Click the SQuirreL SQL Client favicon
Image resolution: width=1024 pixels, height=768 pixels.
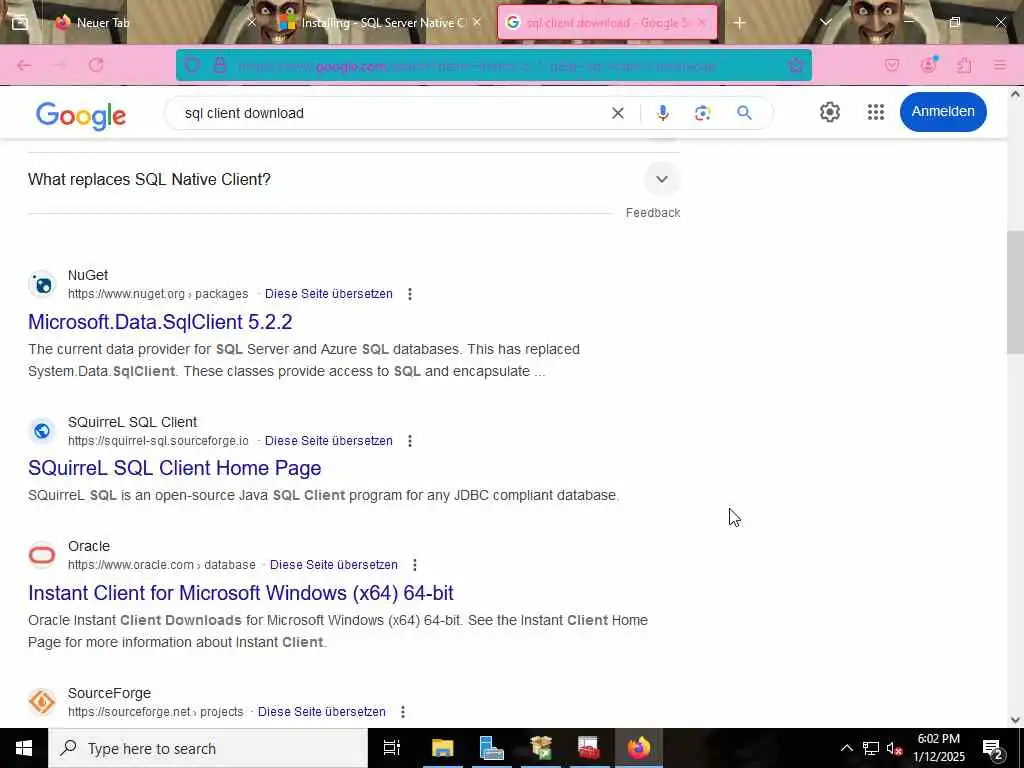click(42, 431)
